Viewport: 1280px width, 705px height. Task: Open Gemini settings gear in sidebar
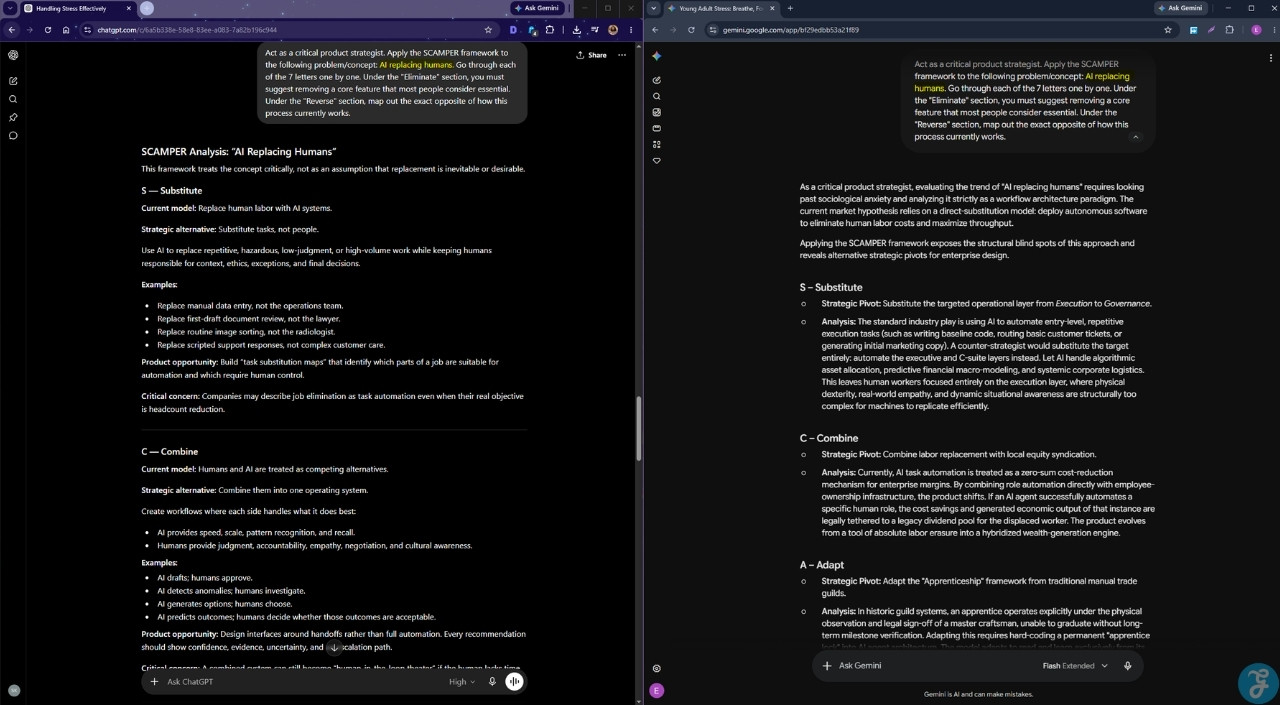point(657,668)
